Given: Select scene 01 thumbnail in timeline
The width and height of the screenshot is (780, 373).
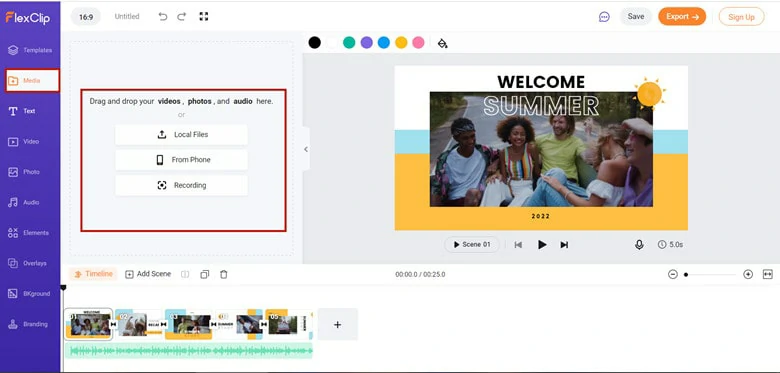Looking at the screenshot, I should pos(89,324).
